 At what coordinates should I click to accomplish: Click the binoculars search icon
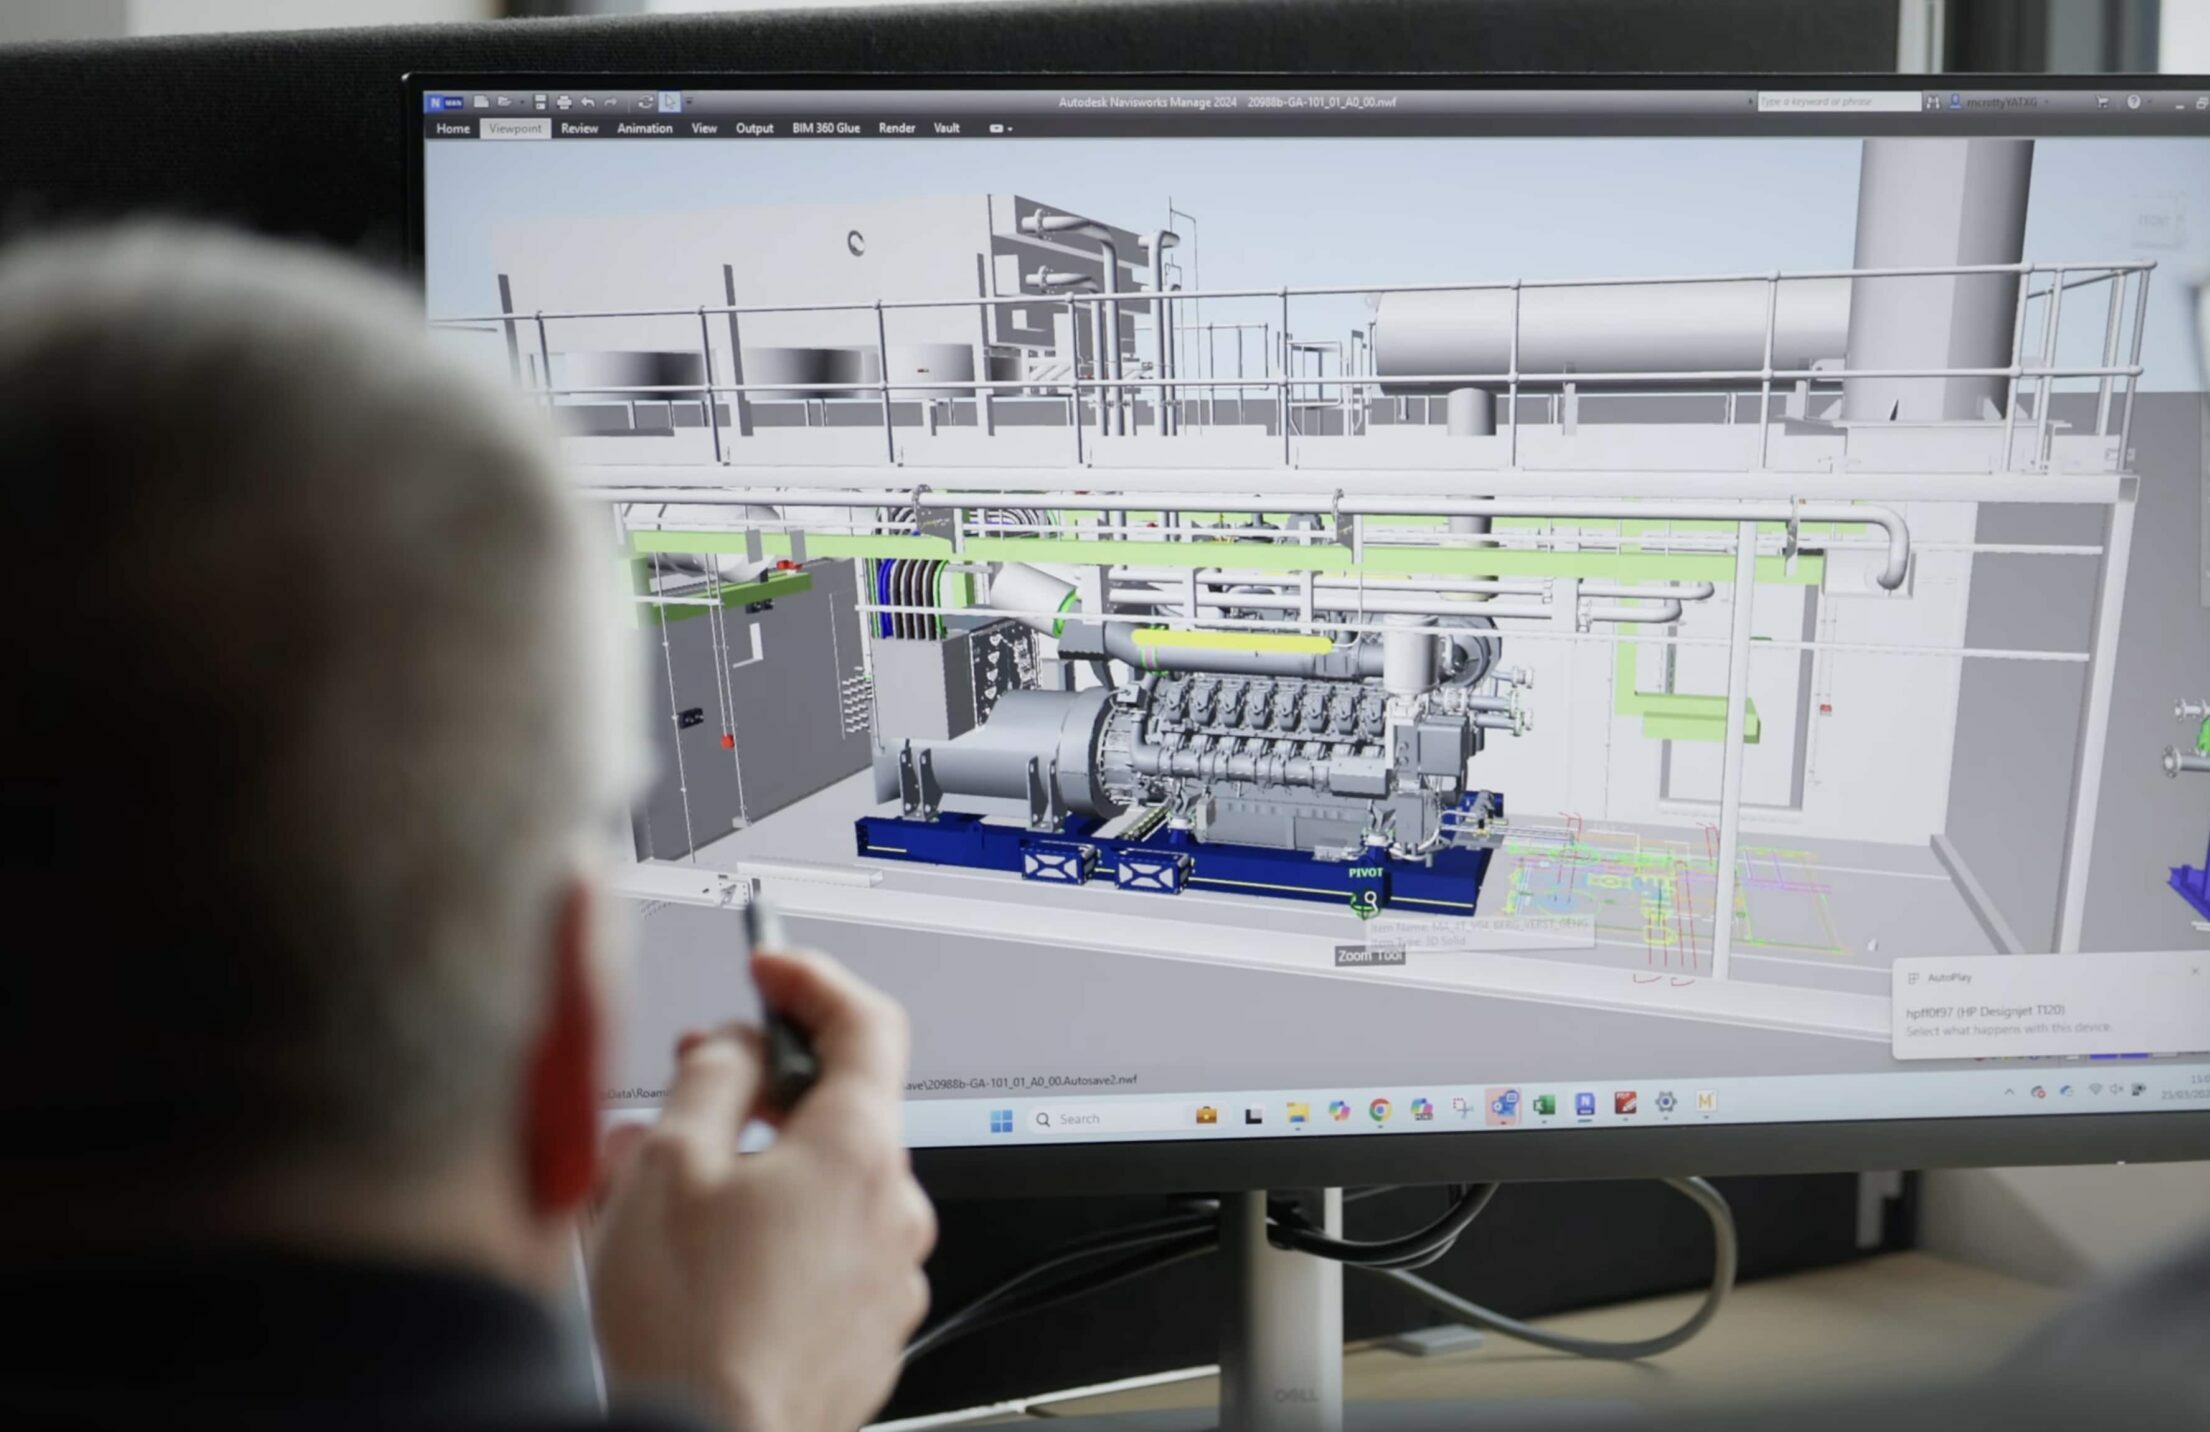coord(1933,102)
